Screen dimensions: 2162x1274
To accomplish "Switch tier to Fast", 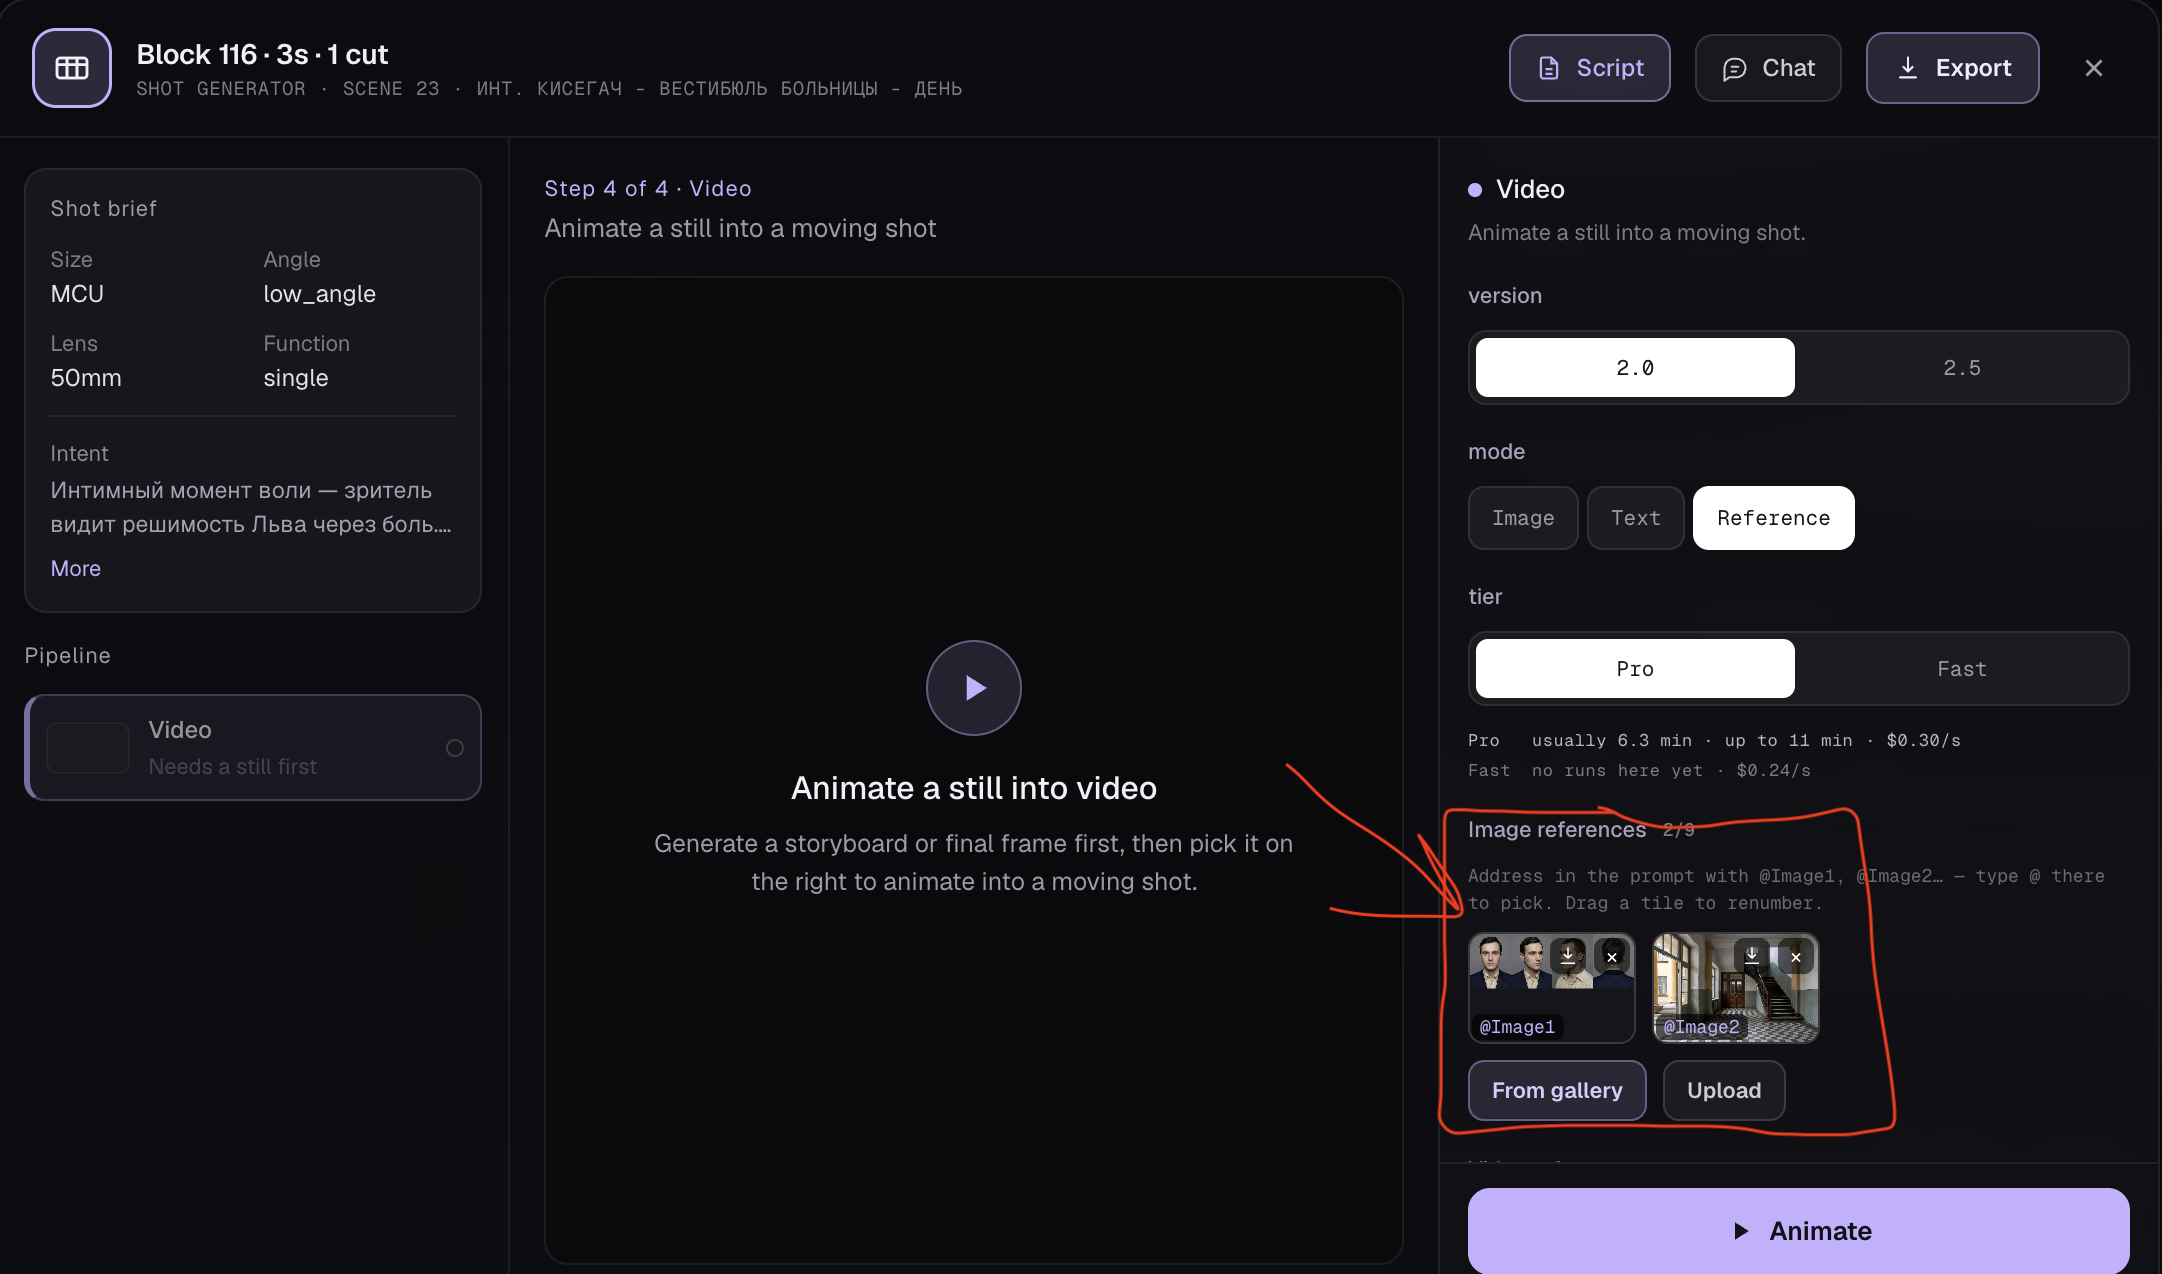I will [x=1961, y=669].
